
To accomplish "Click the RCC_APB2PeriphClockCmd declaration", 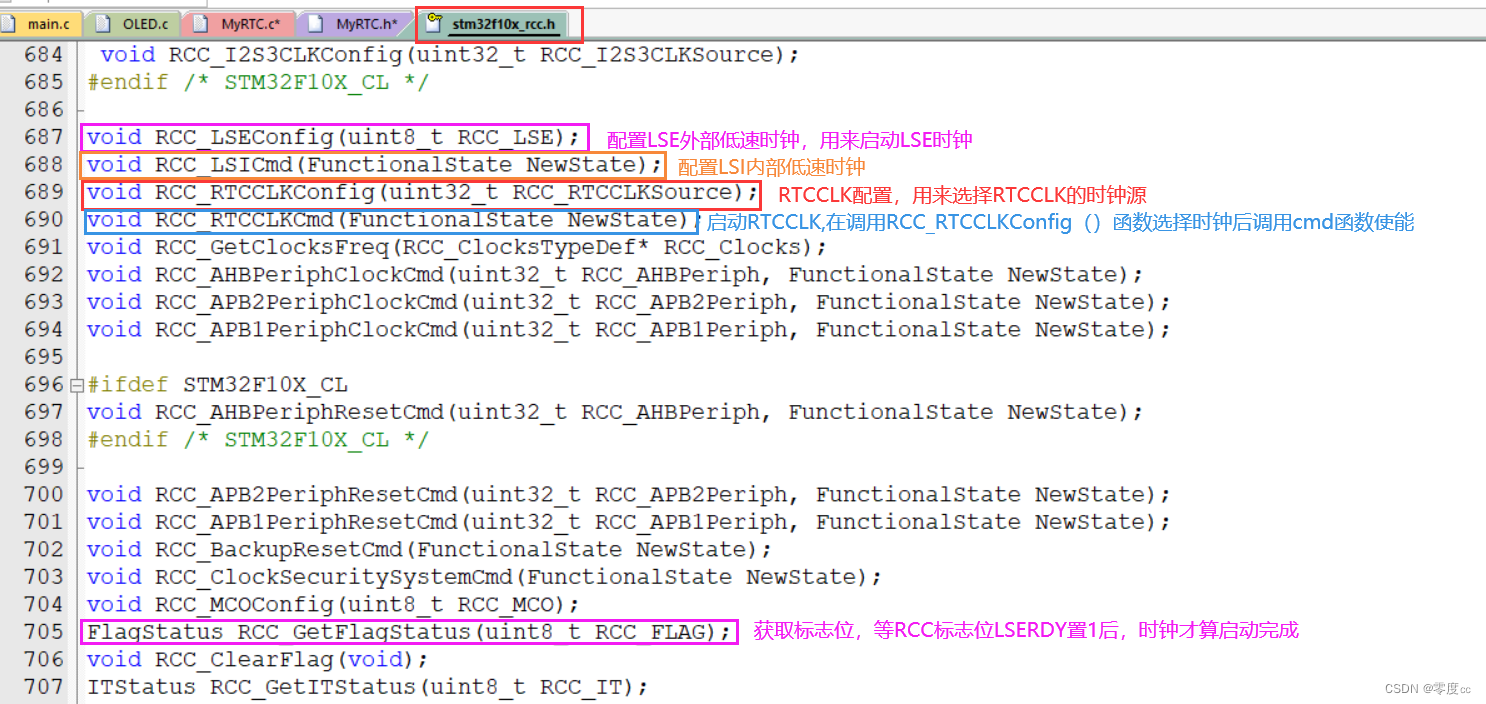I will 628,302.
